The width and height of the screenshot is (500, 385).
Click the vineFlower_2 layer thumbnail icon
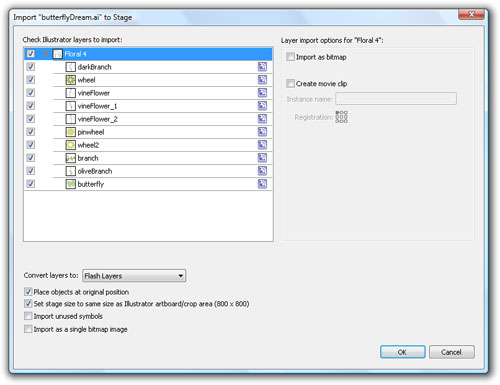pyautogui.click(x=70, y=119)
